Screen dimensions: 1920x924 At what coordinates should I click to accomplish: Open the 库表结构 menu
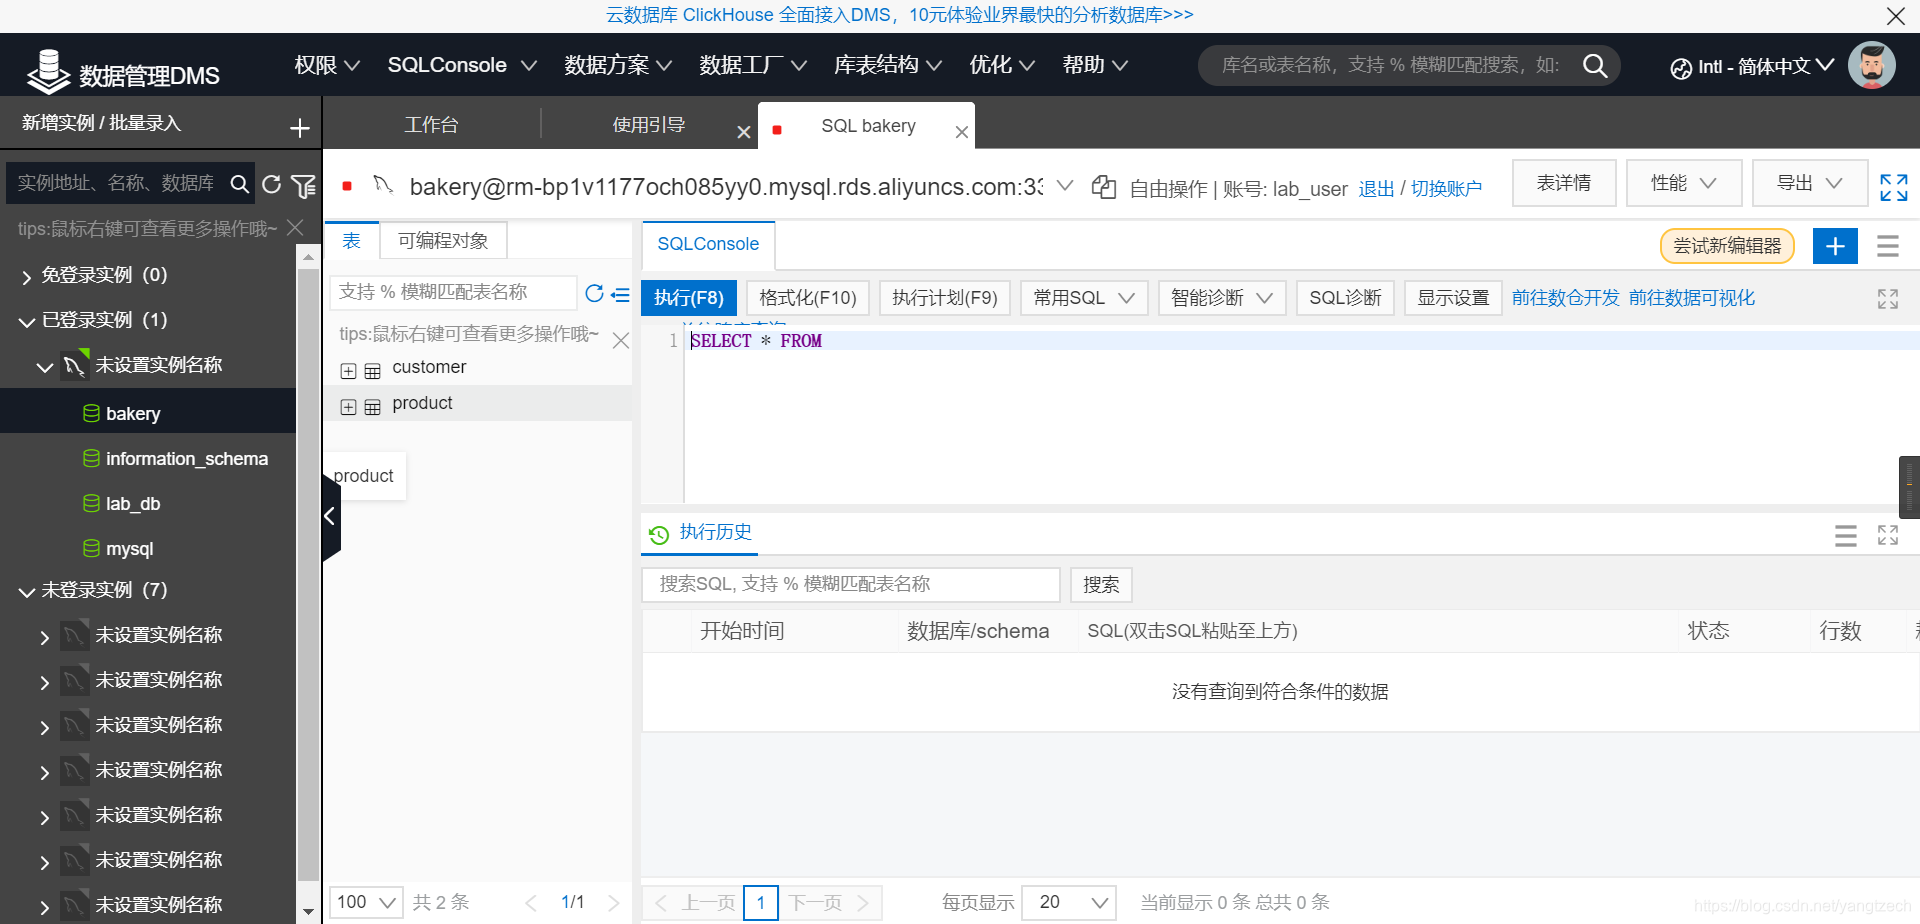(888, 65)
